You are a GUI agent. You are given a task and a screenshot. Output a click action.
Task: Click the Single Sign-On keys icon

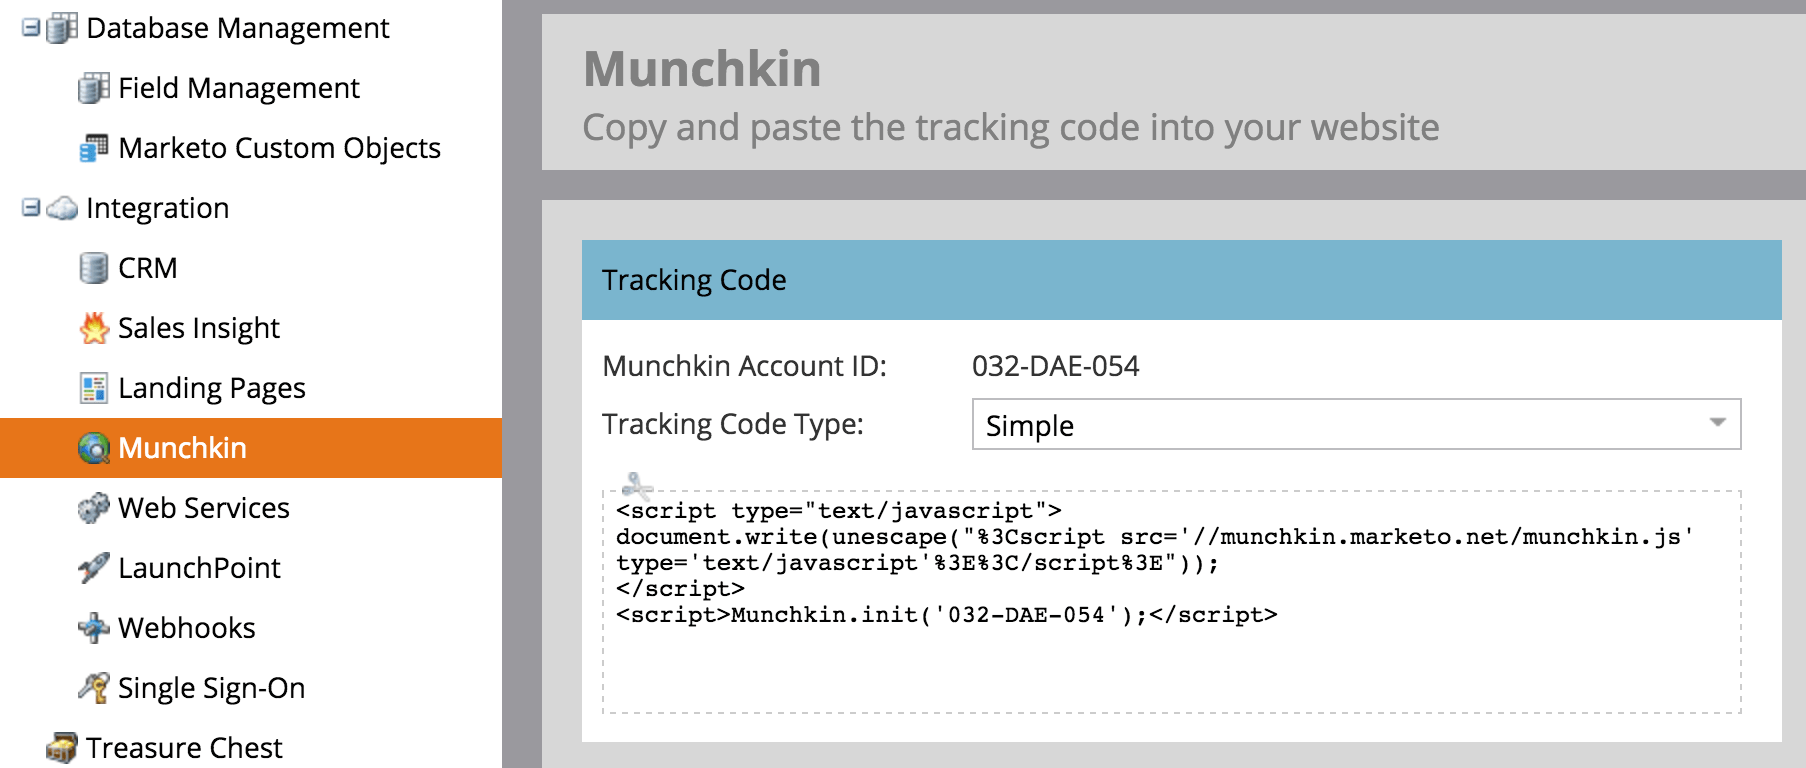(x=93, y=688)
